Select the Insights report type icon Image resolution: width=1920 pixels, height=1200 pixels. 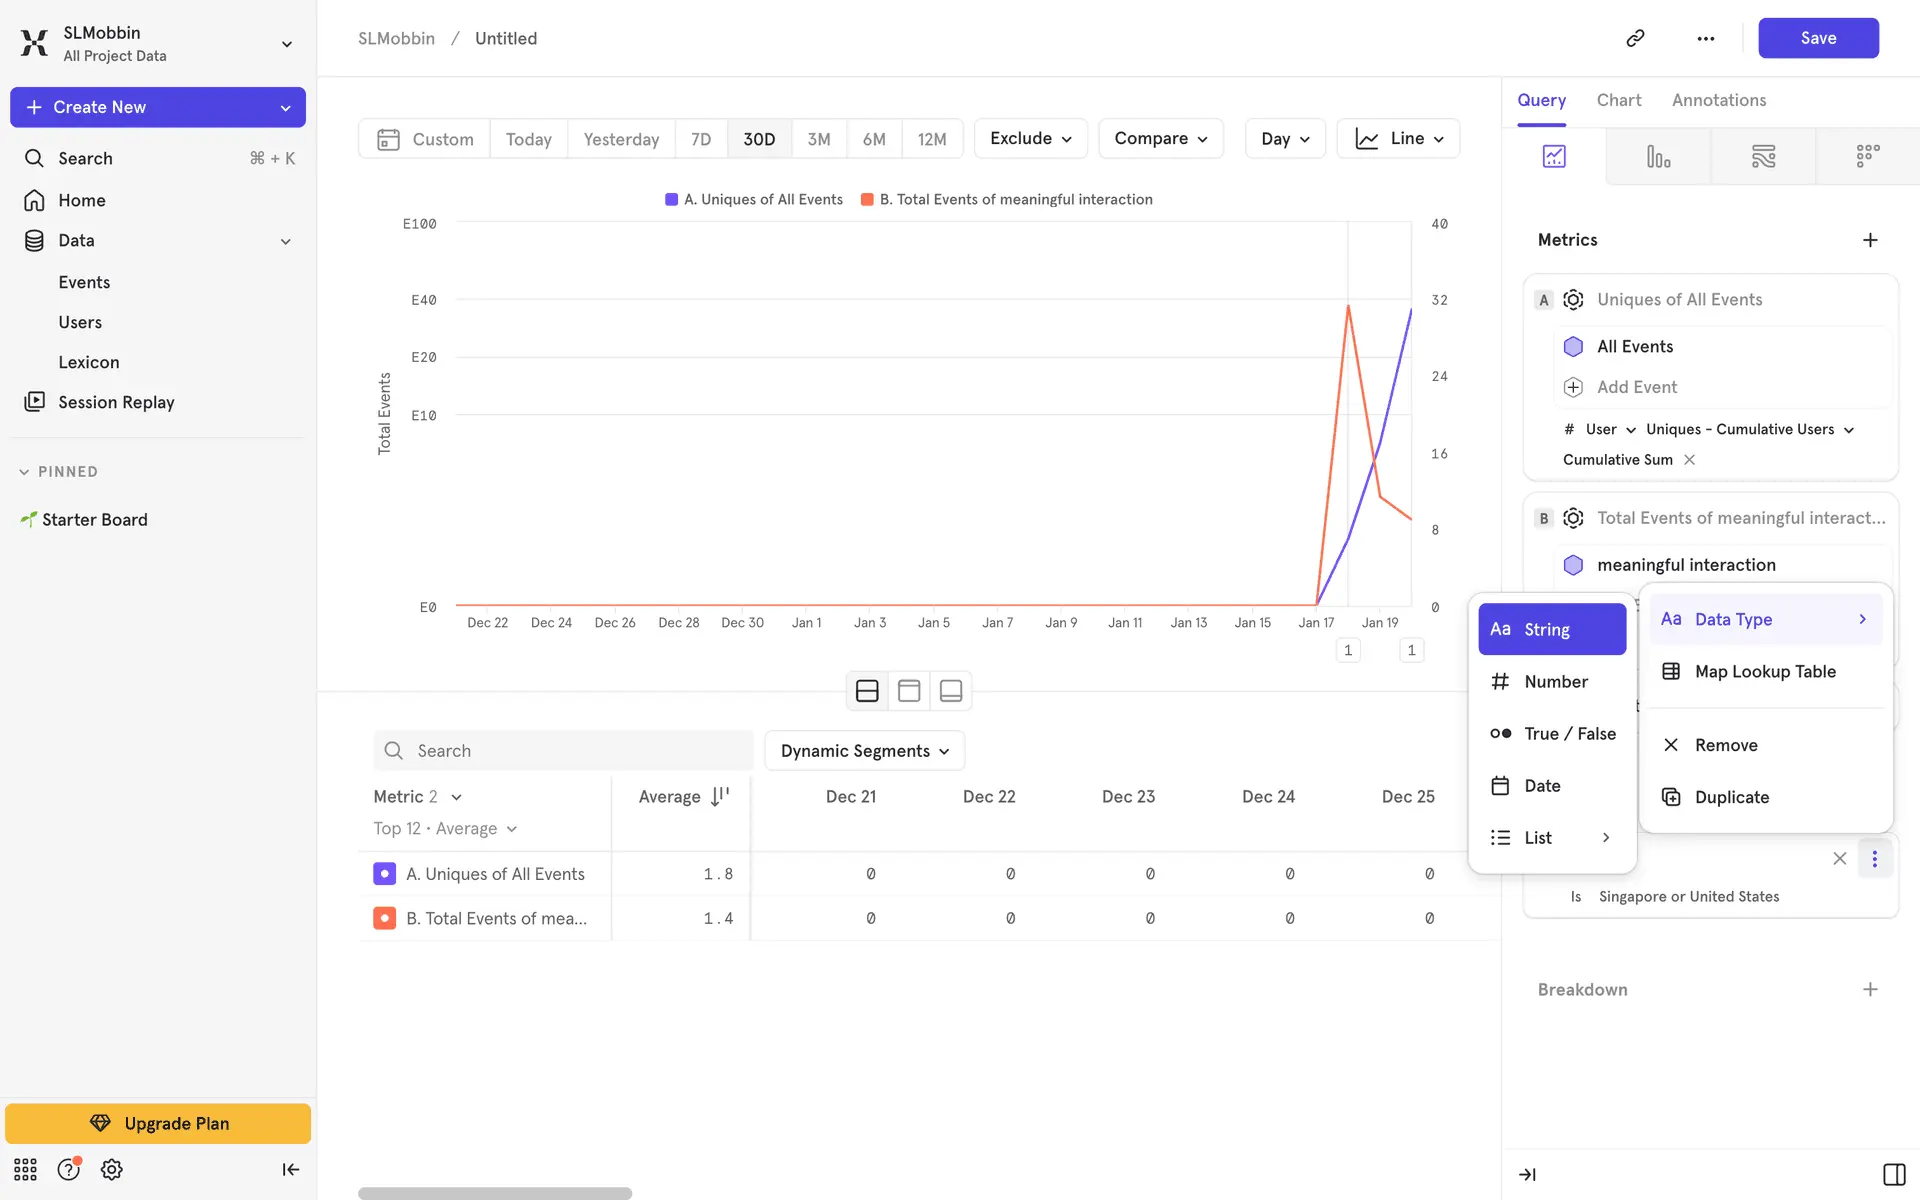pyautogui.click(x=1554, y=157)
